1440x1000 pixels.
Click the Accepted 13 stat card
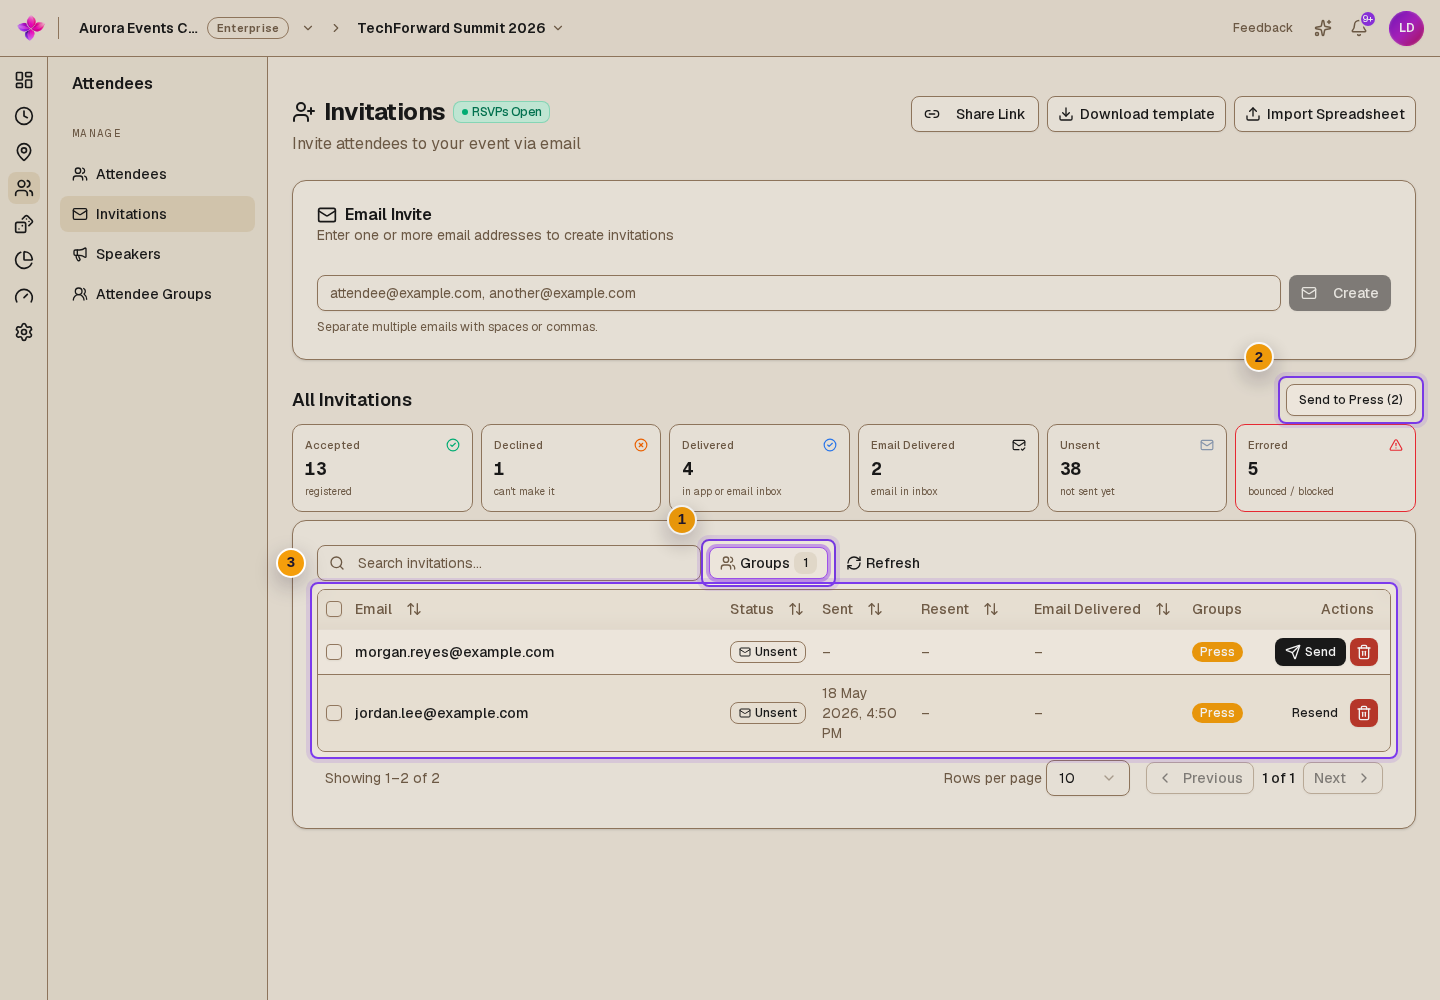[382, 468]
